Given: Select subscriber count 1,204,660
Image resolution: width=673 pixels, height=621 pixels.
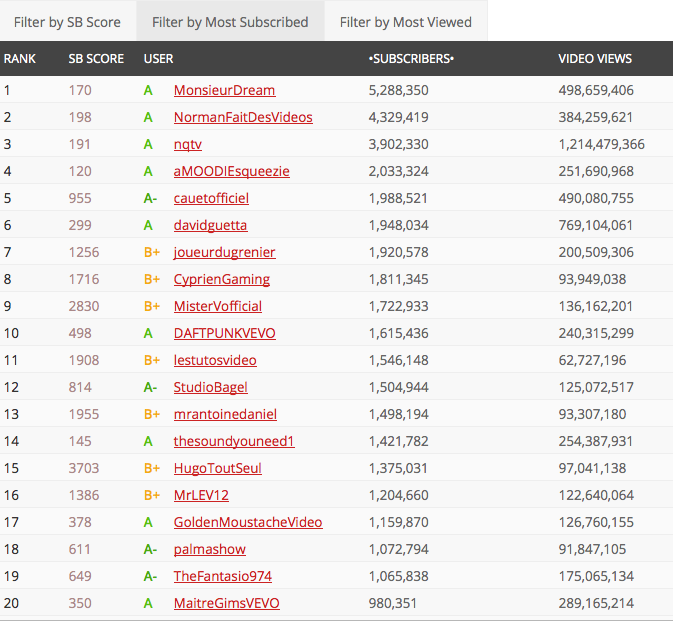Looking at the screenshot, I should [398, 496].
